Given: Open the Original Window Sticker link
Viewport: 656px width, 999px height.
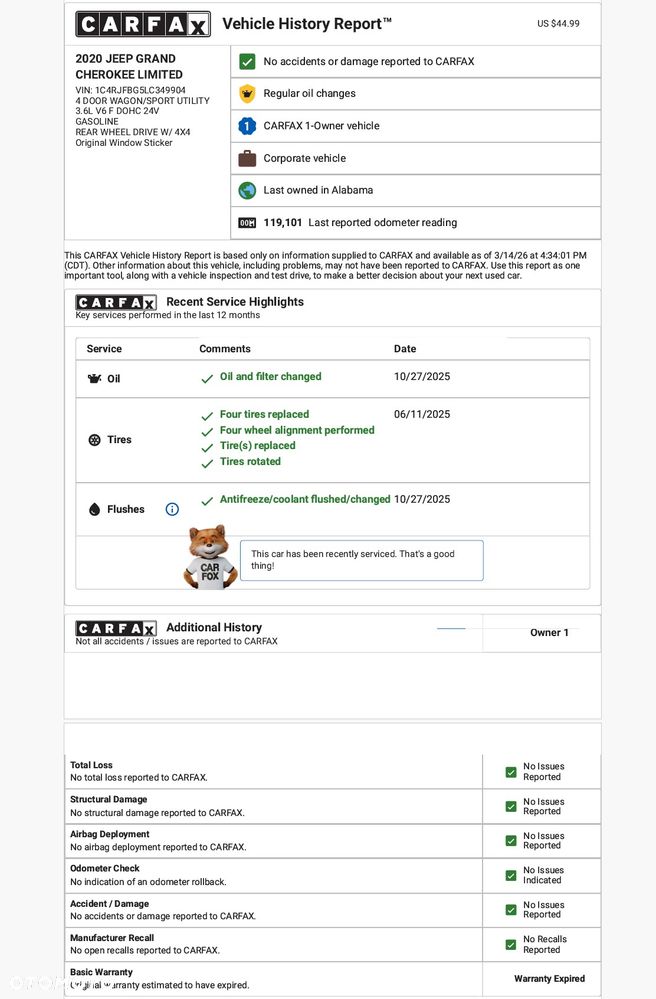Looking at the screenshot, I should coord(124,143).
